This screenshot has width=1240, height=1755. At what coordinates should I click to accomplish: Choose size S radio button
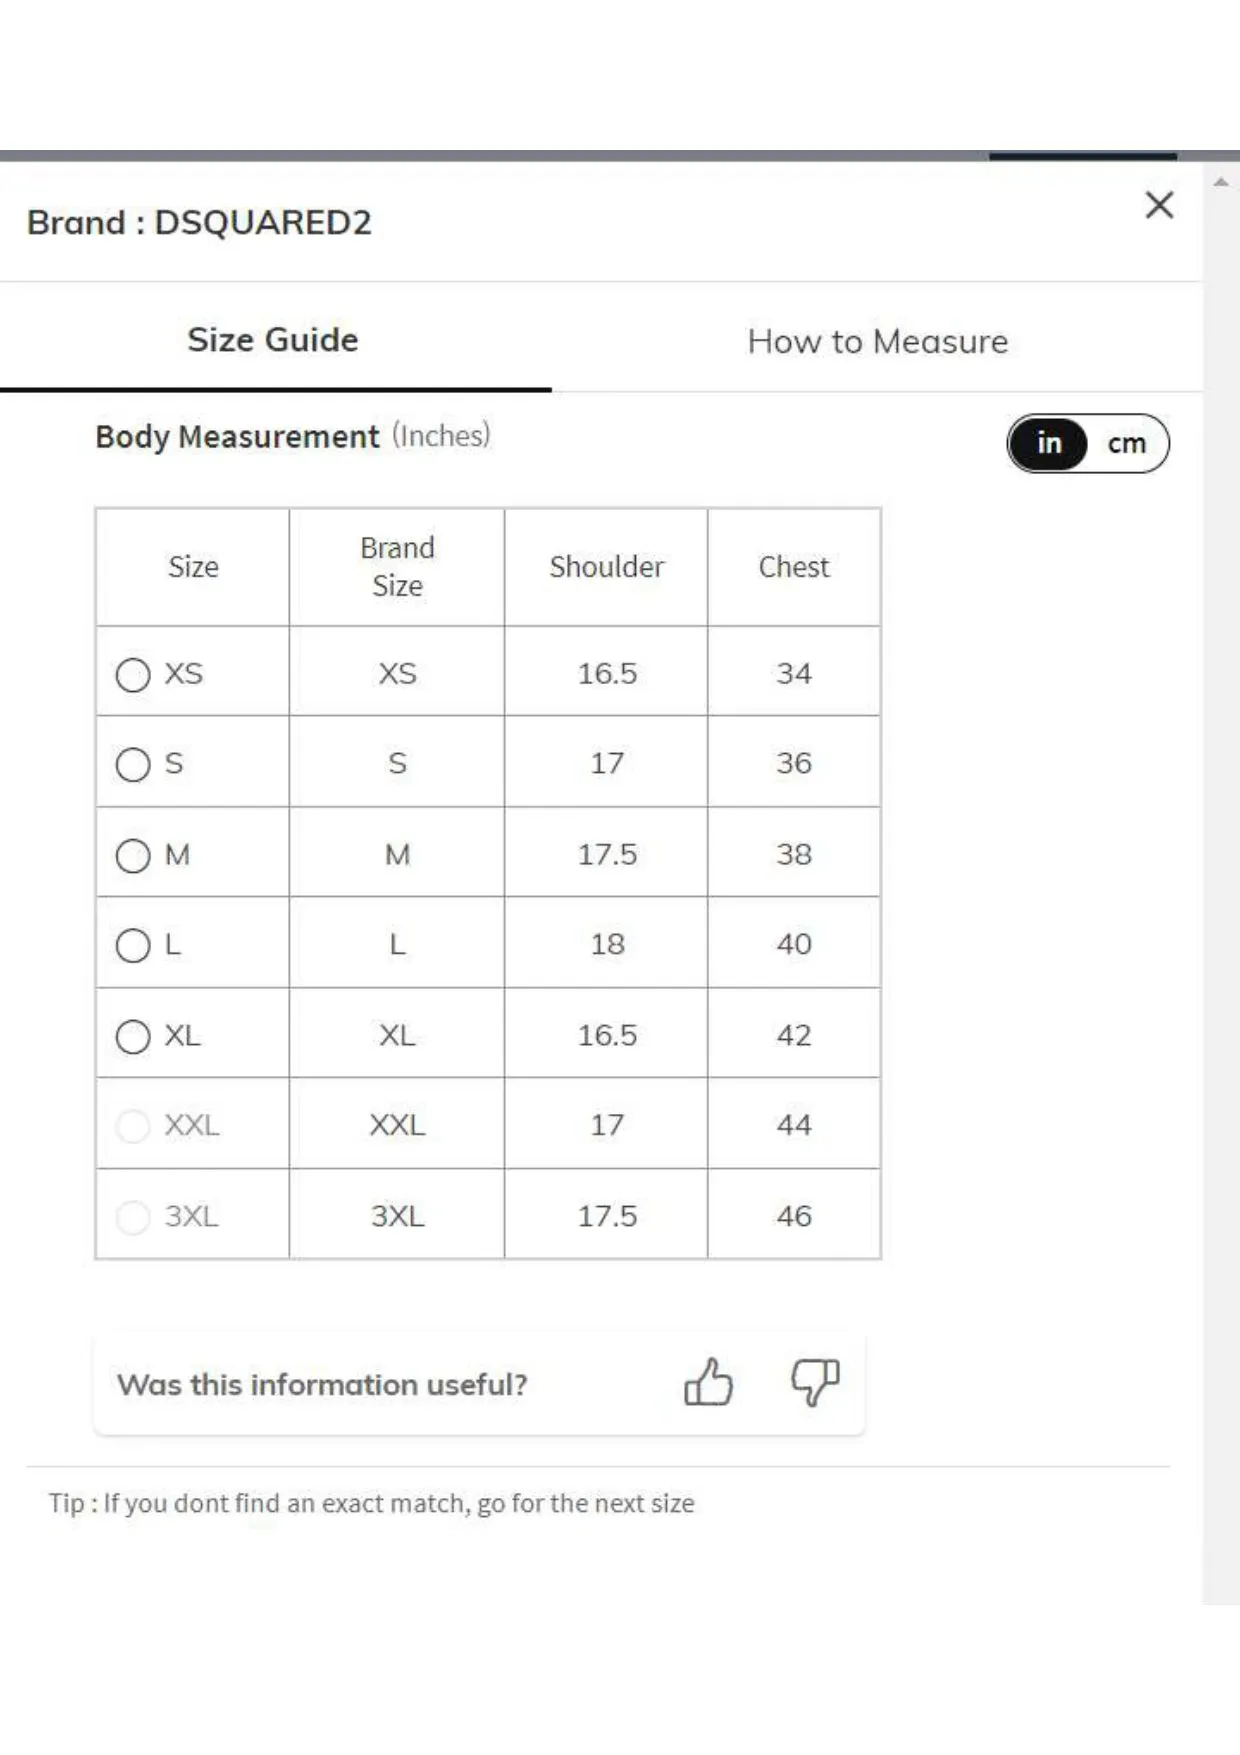[133, 765]
